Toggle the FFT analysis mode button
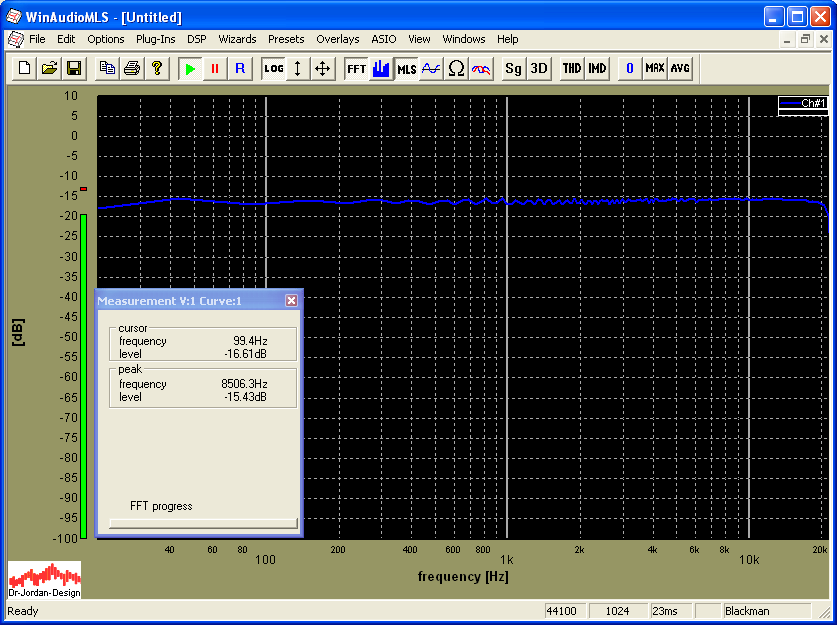Screen dimensions: 837x625 pyautogui.click(x=356, y=68)
